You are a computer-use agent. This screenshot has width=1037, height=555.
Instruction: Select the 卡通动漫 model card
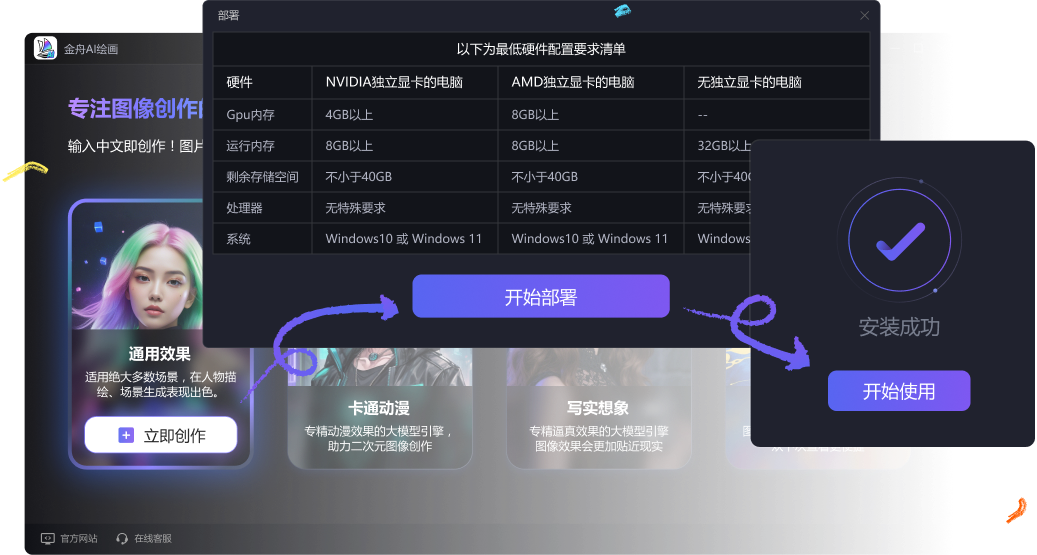pyautogui.click(x=380, y=409)
